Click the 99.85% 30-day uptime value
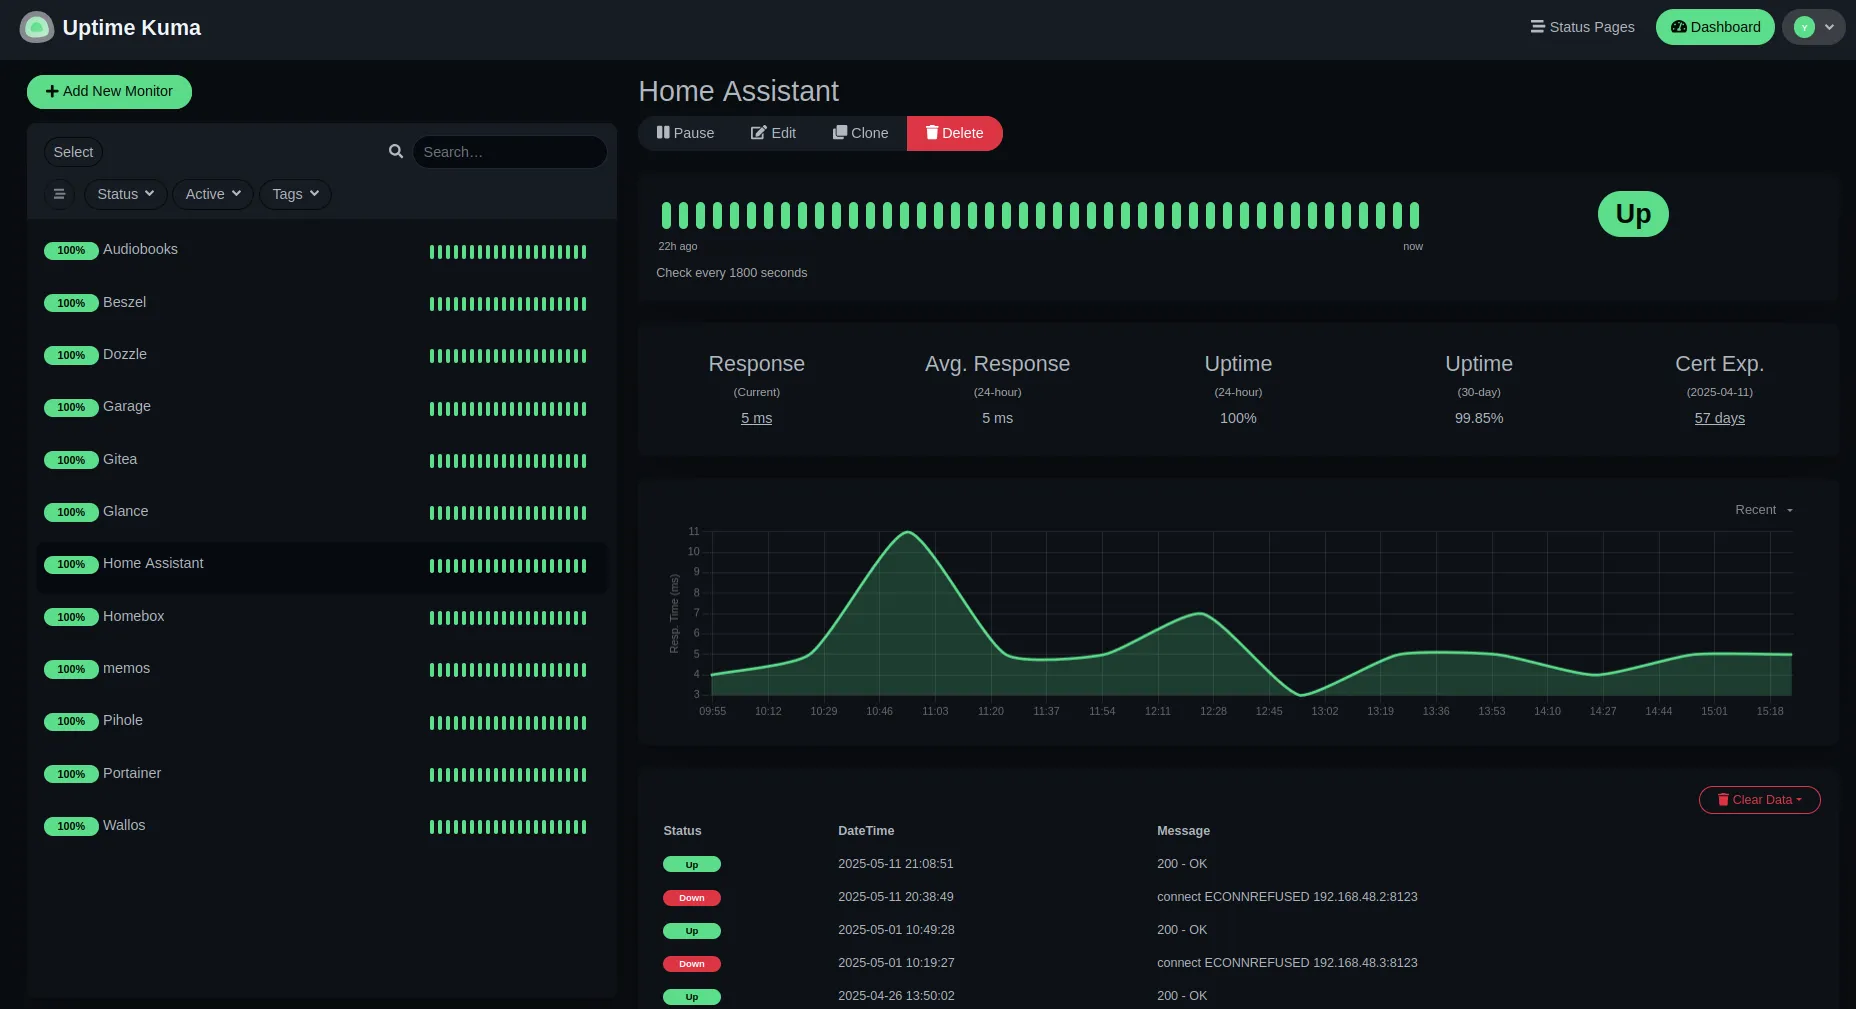The height and width of the screenshot is (1009, 1856). 1479,418
